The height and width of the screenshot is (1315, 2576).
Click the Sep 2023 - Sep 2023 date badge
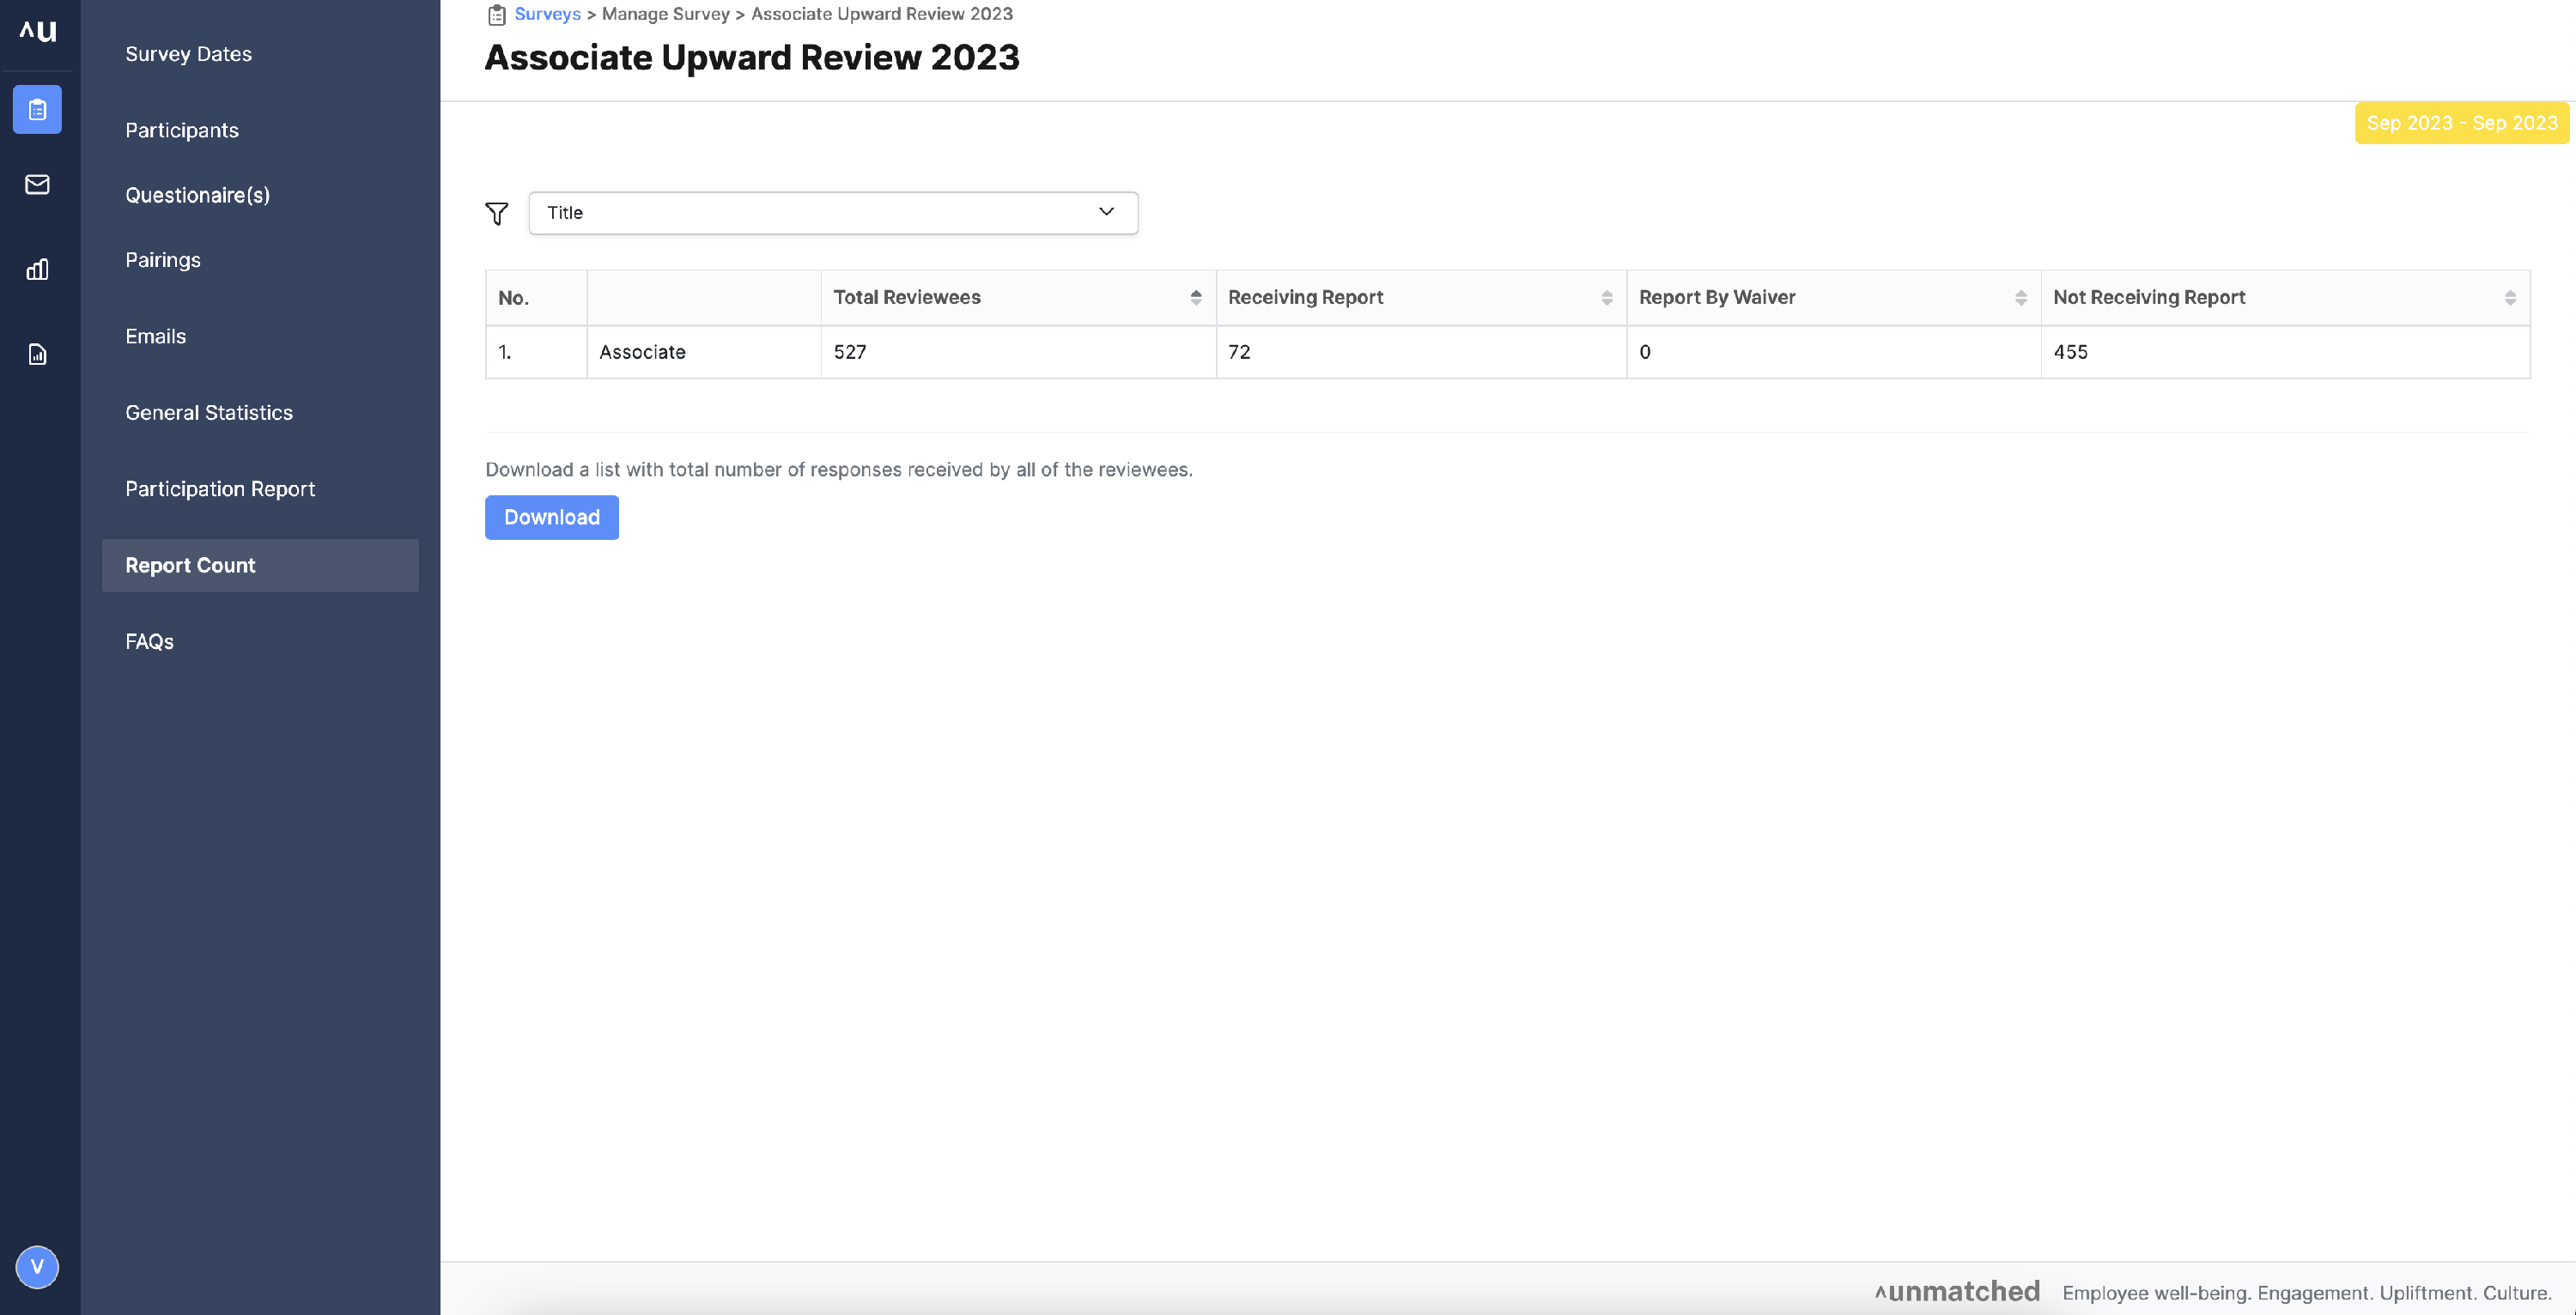pos(2462,123)
